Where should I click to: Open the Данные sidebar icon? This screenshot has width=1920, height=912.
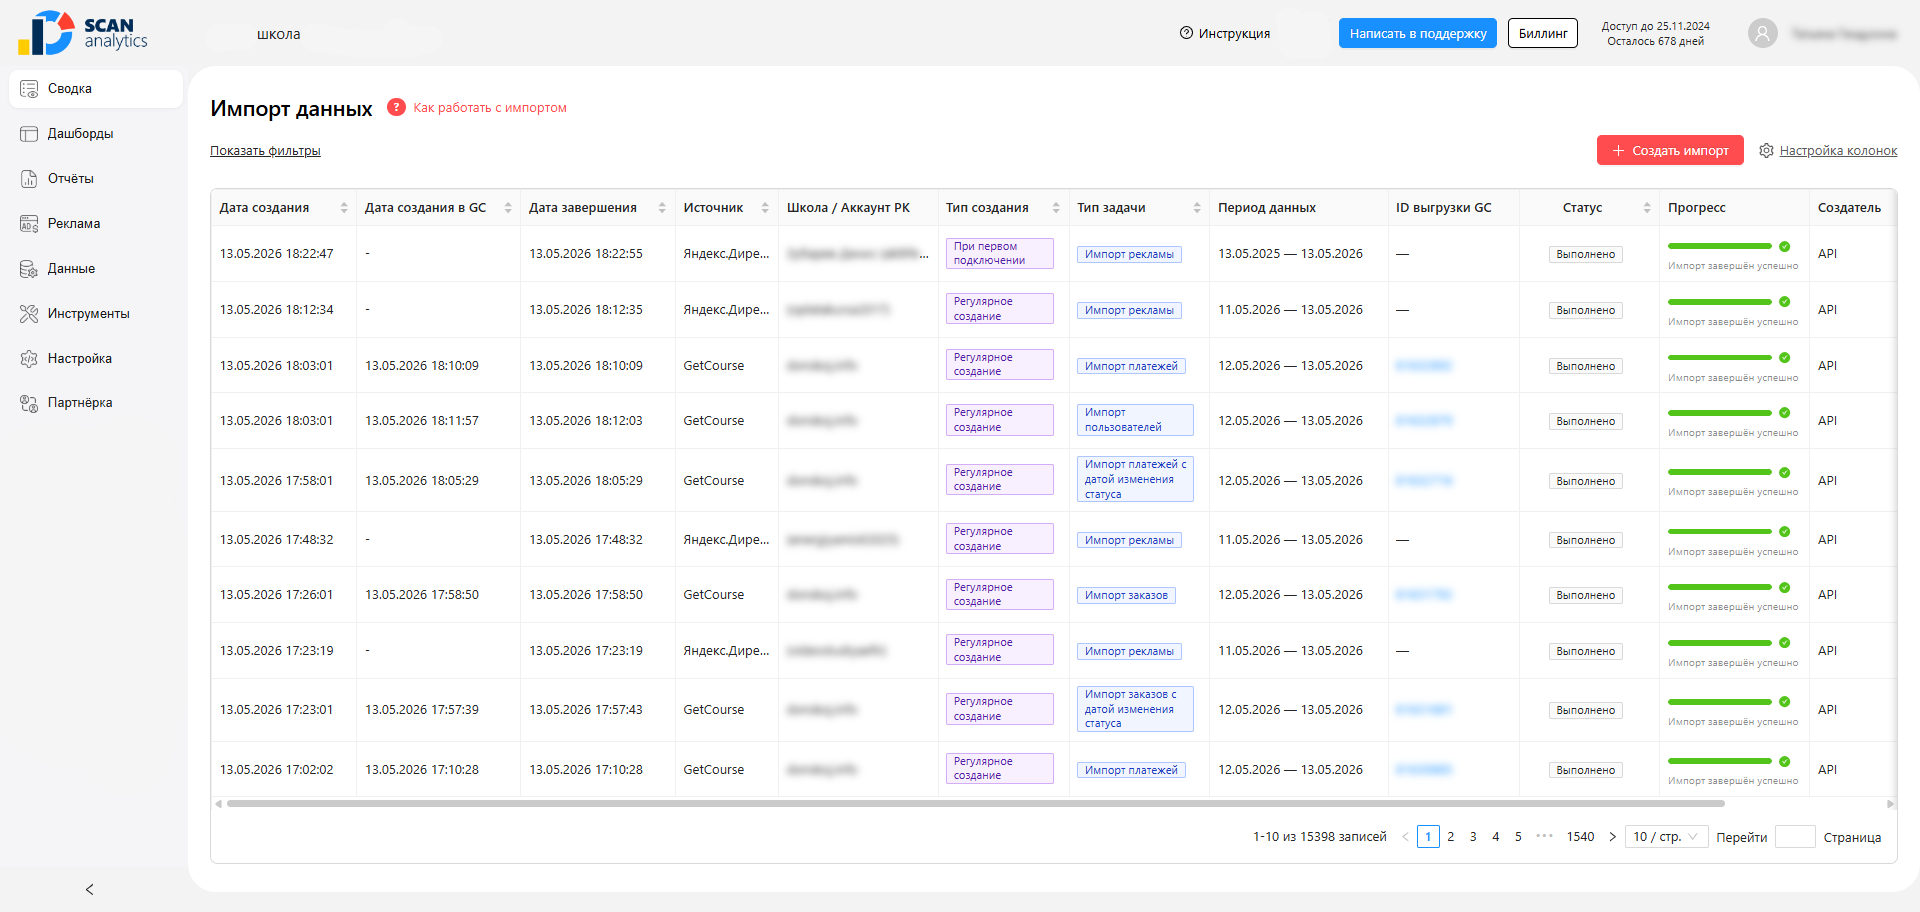tap(29, 269)
